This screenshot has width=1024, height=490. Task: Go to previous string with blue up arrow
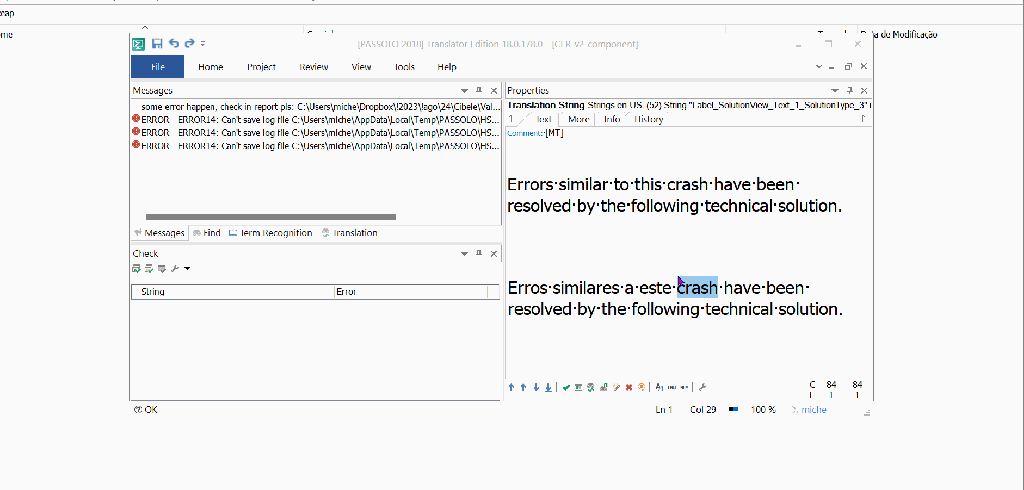click(523, 387)
